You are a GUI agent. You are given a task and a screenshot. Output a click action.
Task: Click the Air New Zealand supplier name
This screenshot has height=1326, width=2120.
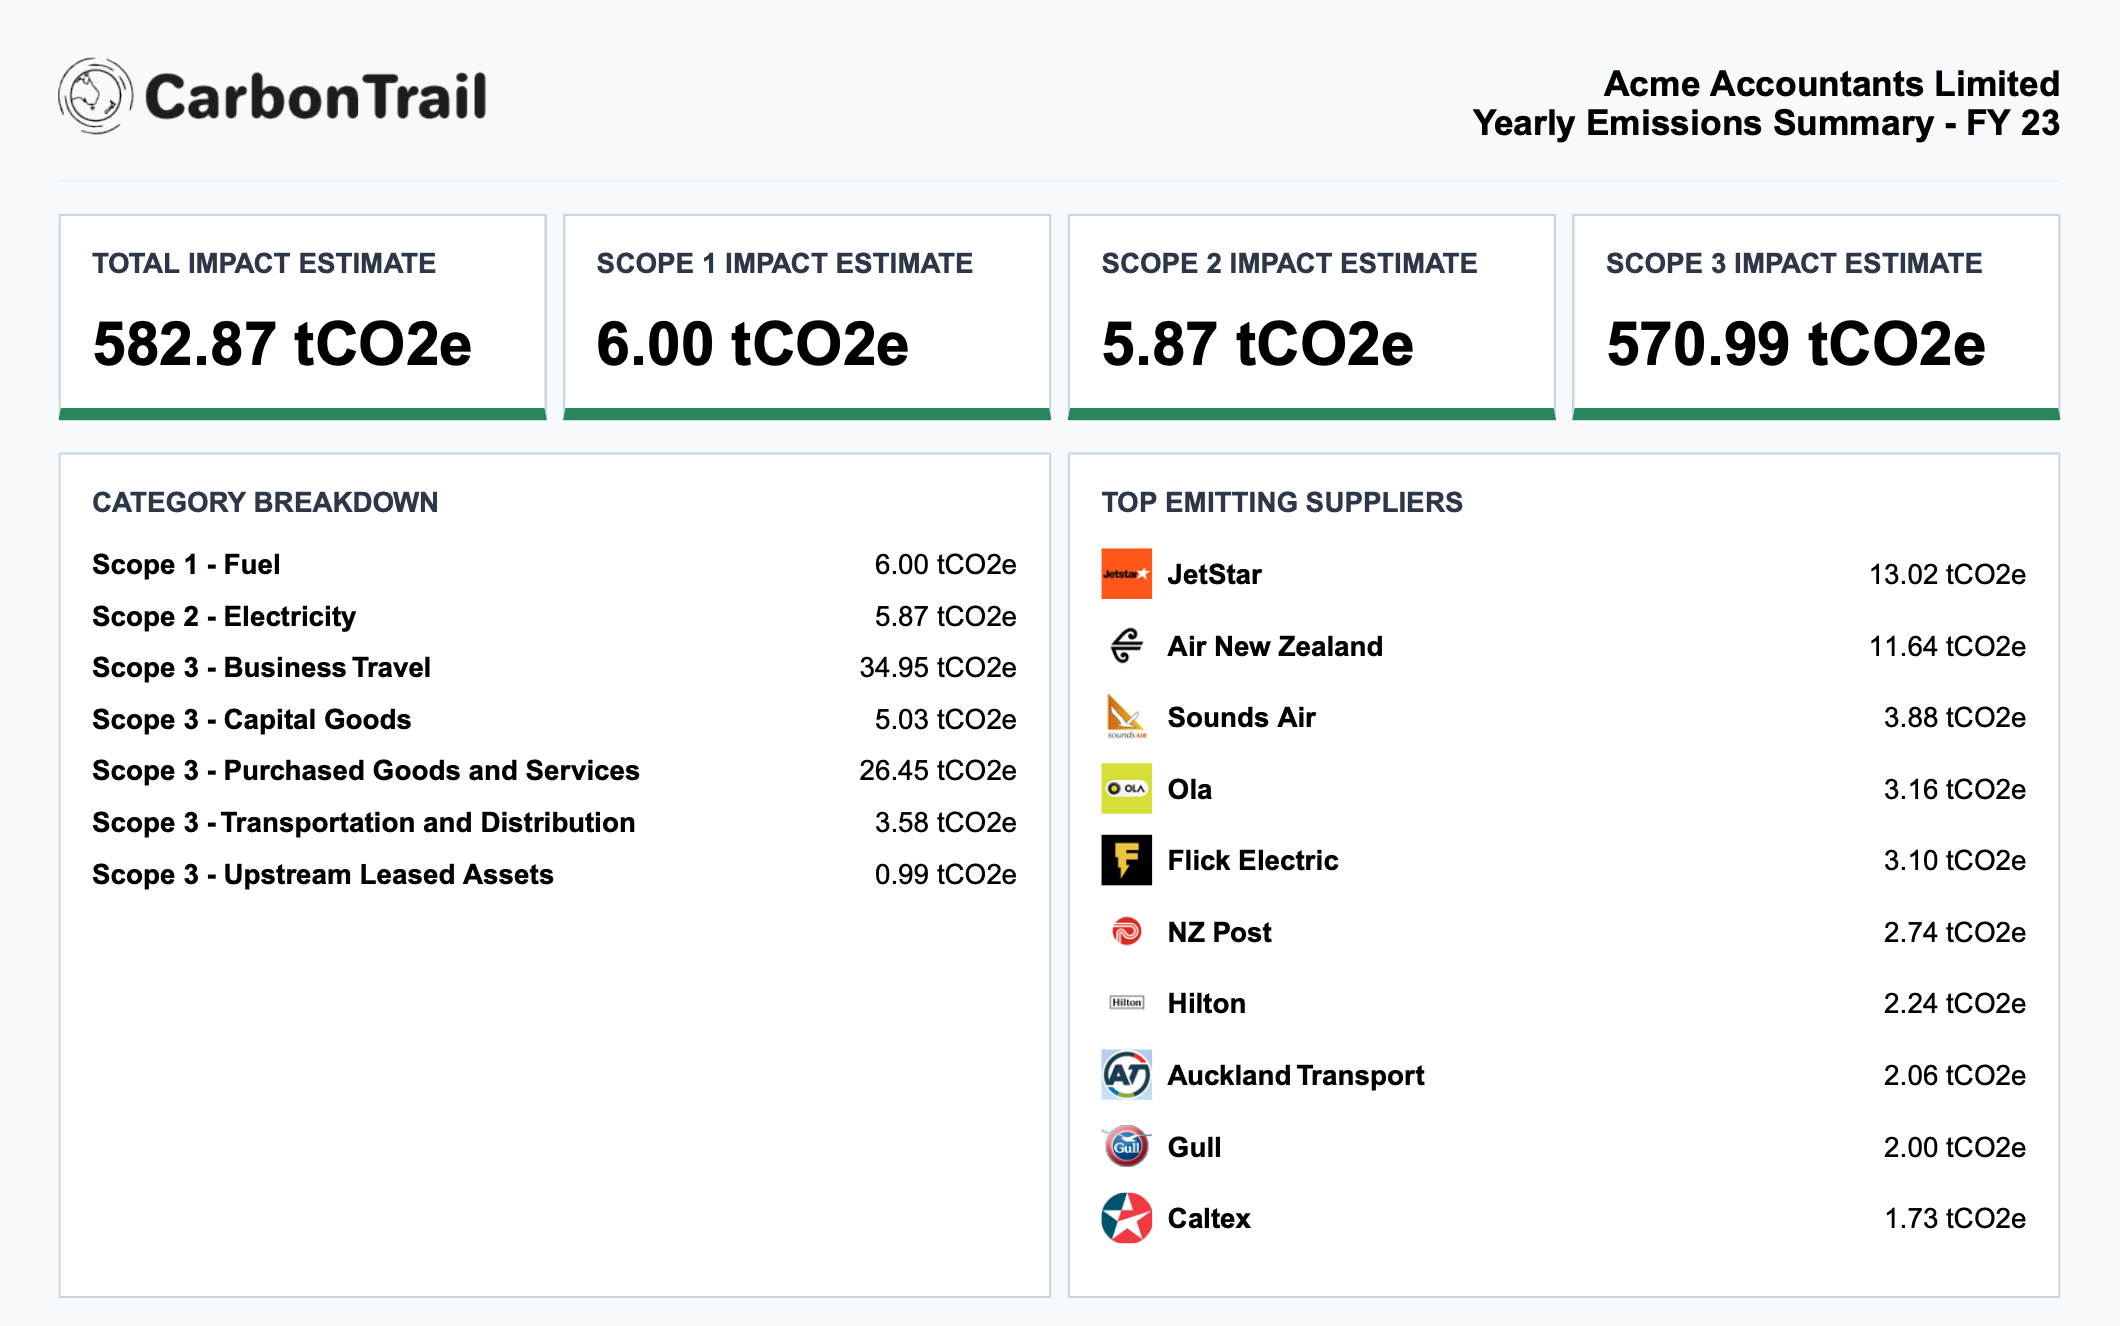point(1275,647)
